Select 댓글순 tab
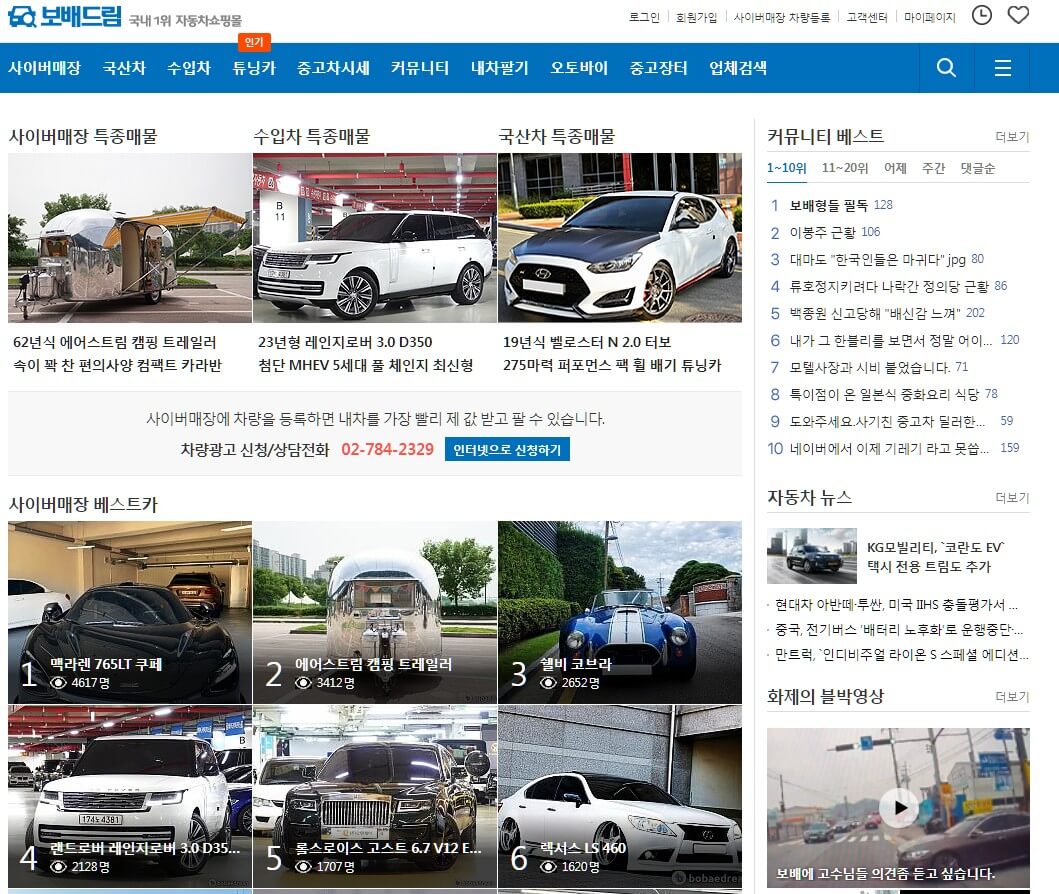This screenshot has height=894, width=1059. pos(977,168)
